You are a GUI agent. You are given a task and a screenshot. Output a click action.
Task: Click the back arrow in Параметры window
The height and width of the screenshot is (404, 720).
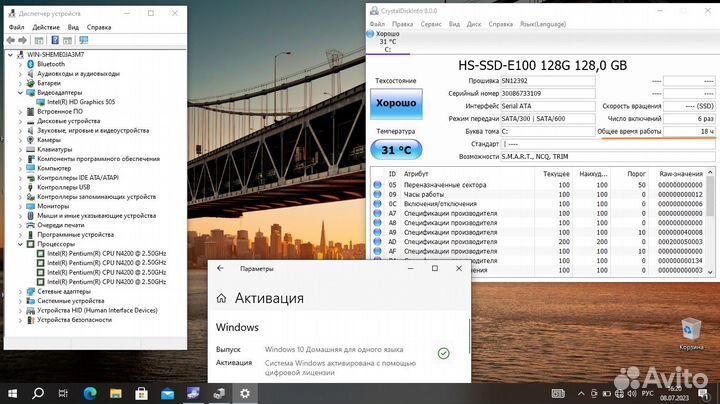coord(220,269)
